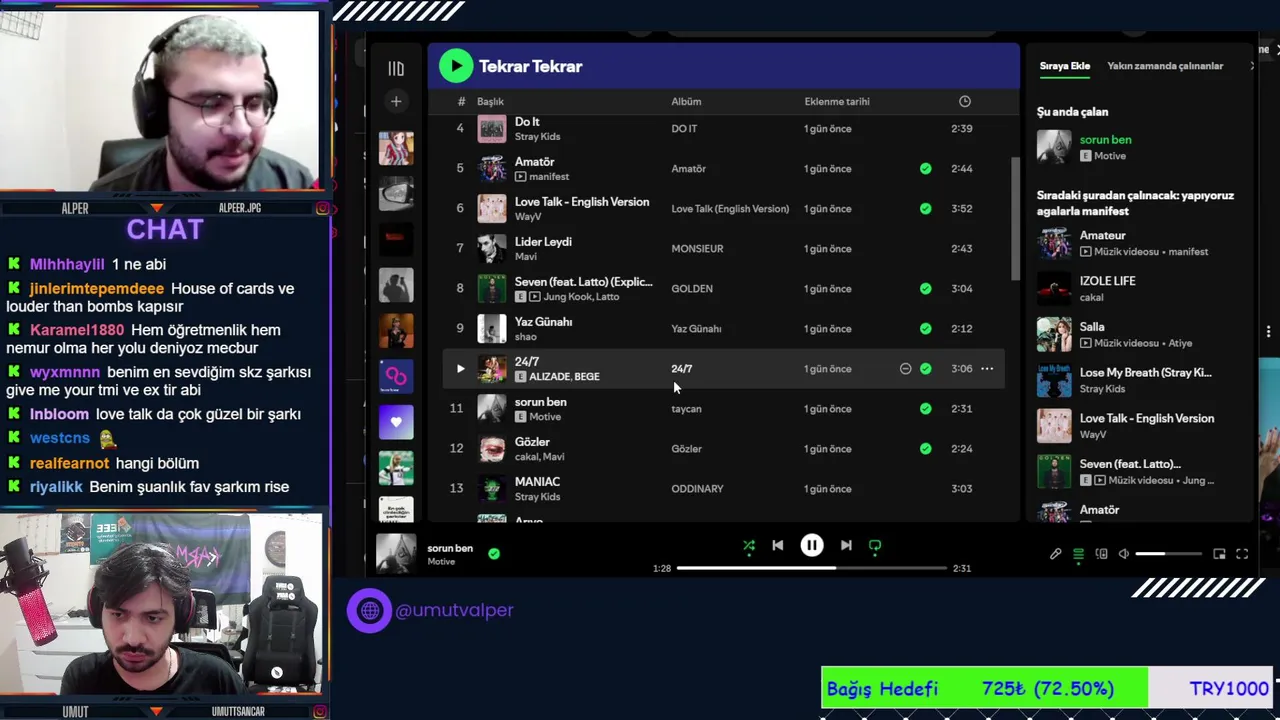Switch to the Sıraya Ekle tab
Screen dimensions: 1280x720
(x=1065, y=66)
